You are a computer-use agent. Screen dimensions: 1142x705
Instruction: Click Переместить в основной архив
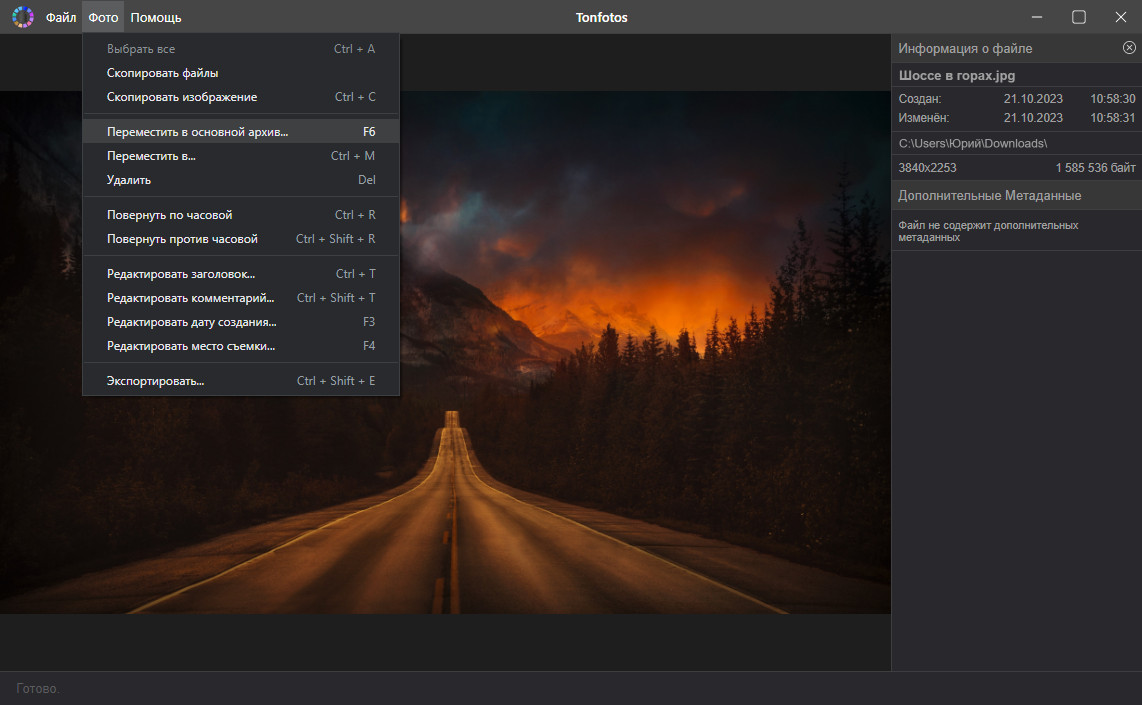pos(197,132)
